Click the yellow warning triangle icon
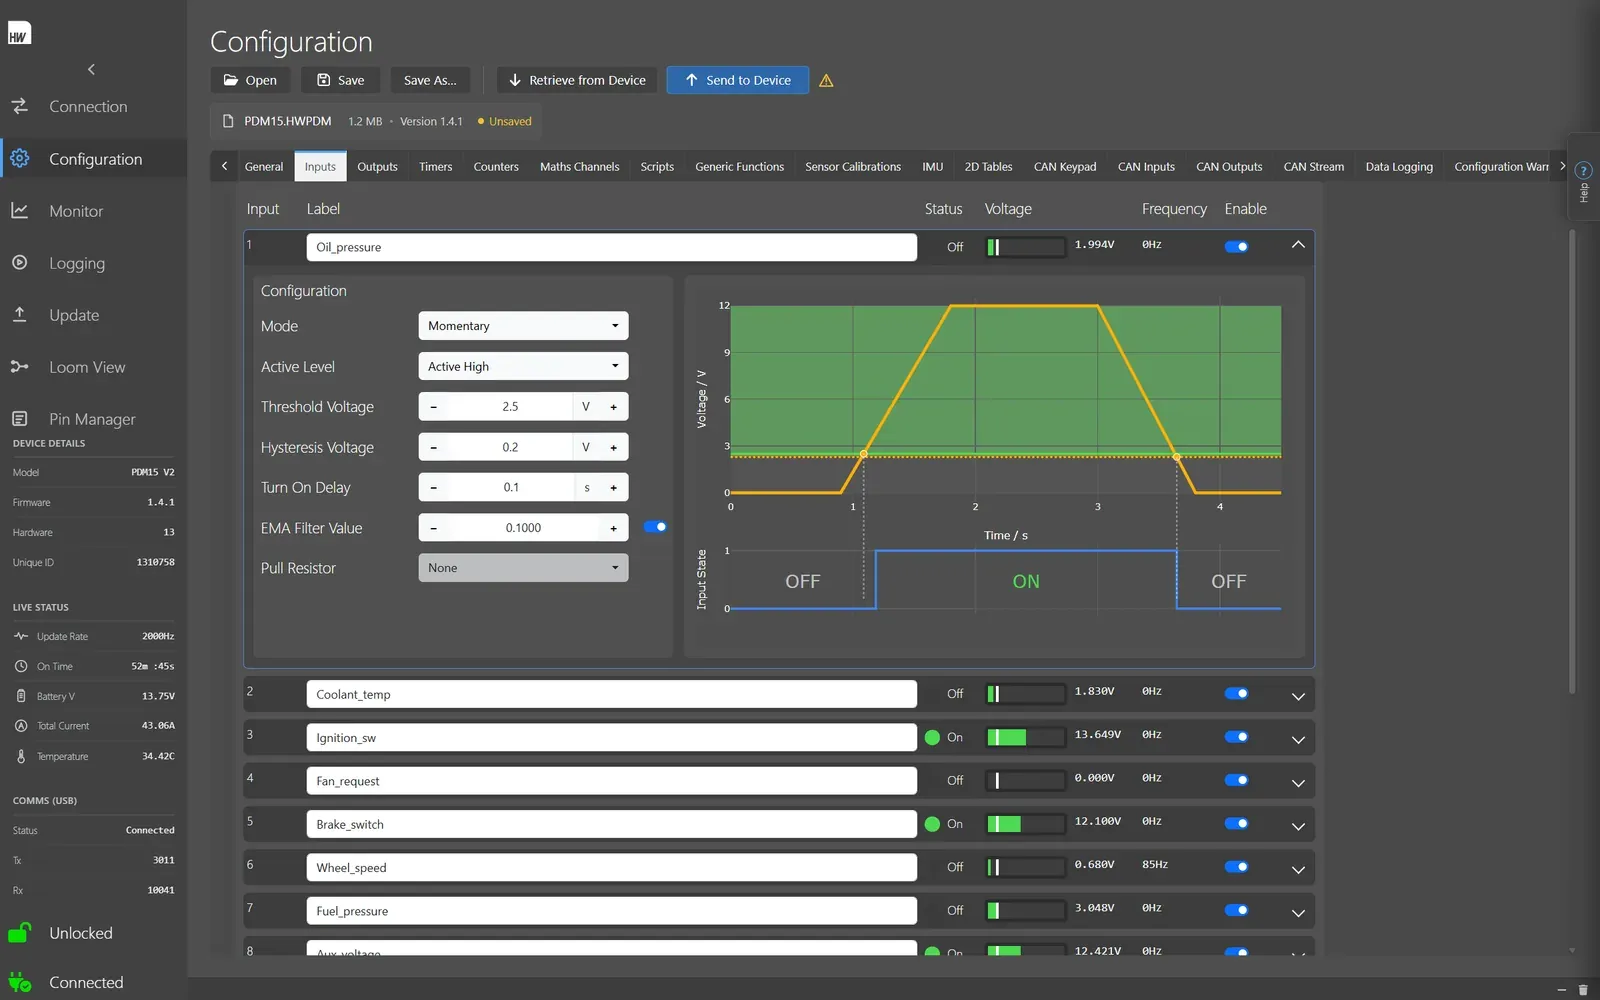 826,81
